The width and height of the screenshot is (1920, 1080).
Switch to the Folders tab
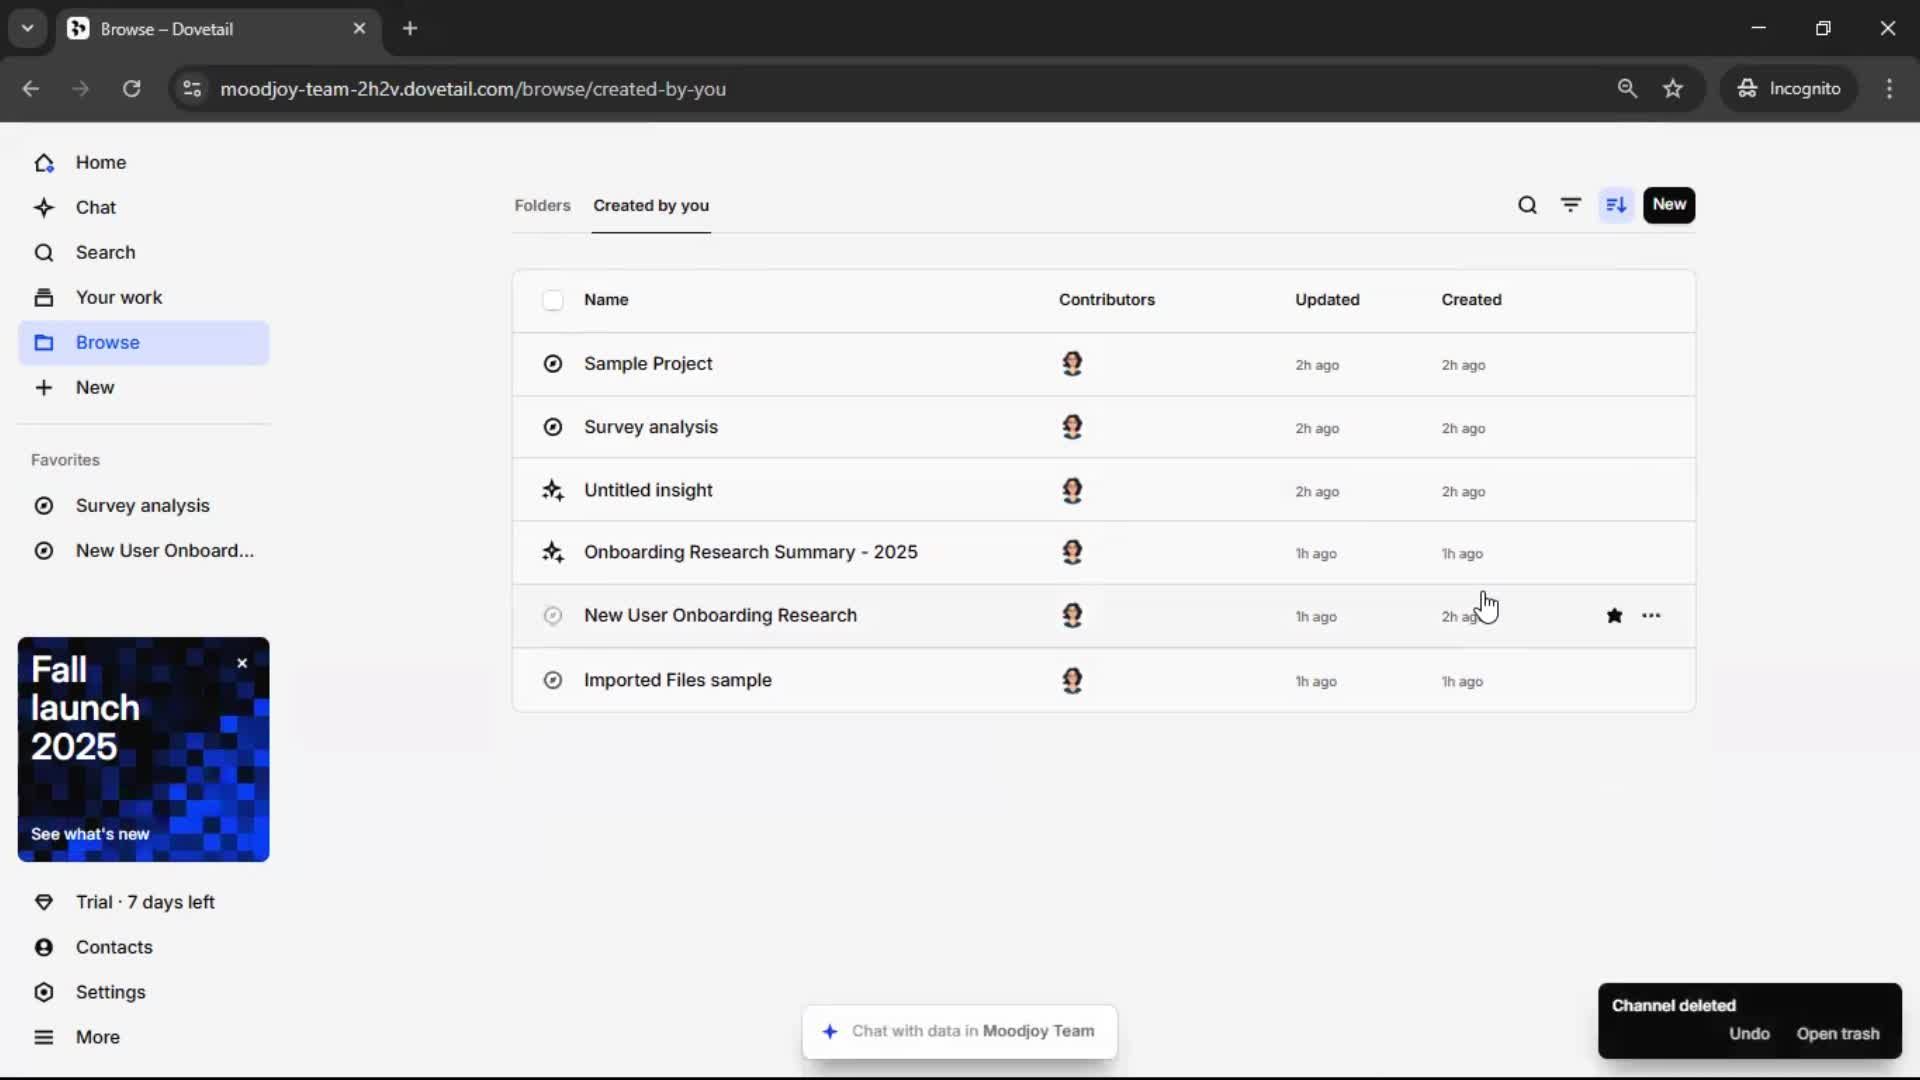click(x=542, y=205)
